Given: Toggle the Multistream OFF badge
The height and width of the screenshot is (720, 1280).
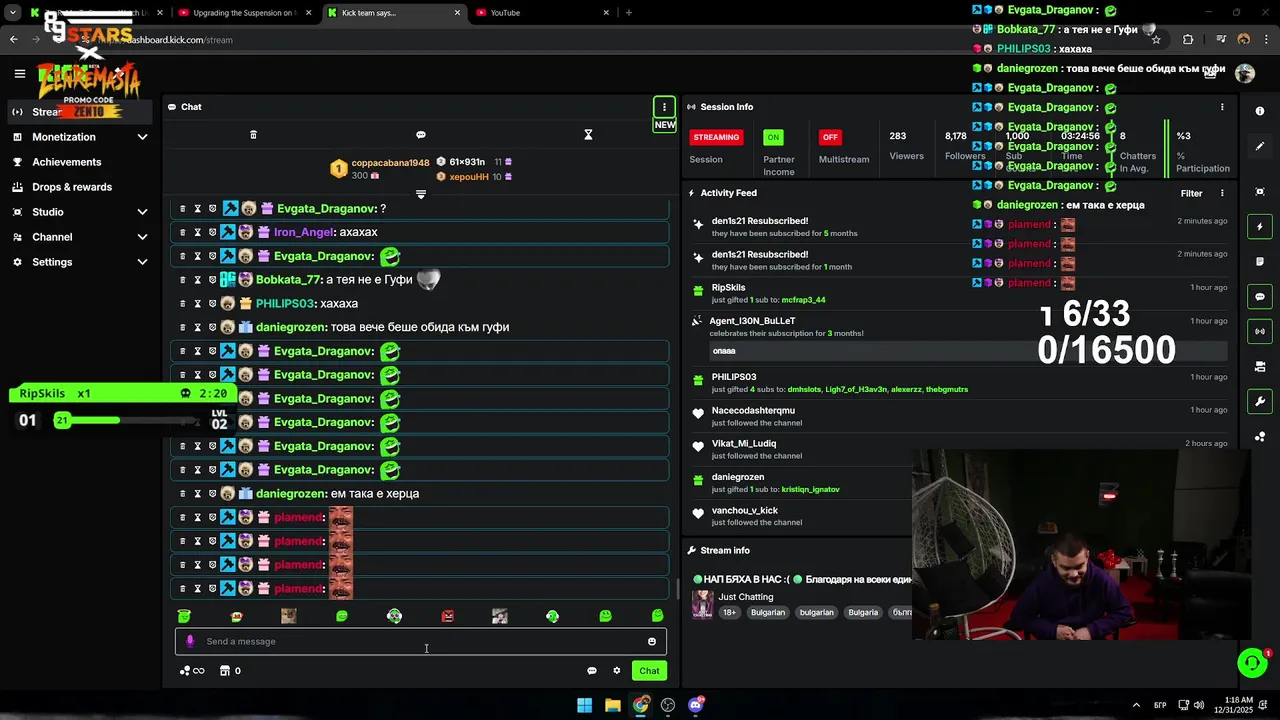Looking at the screenshot, I should pos(829,137).
